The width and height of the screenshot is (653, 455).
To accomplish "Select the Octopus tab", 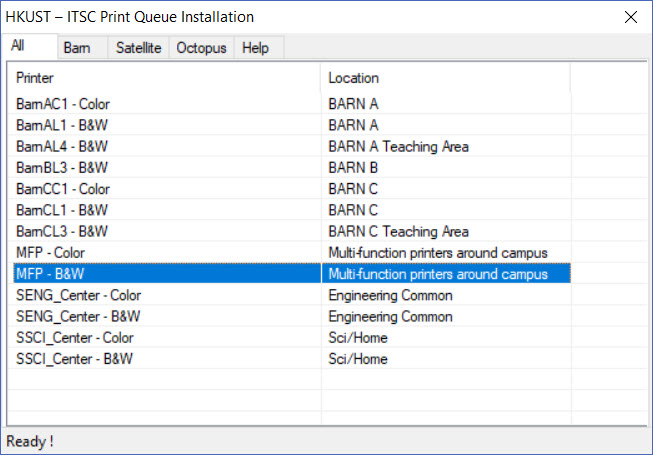I will 201,48.
